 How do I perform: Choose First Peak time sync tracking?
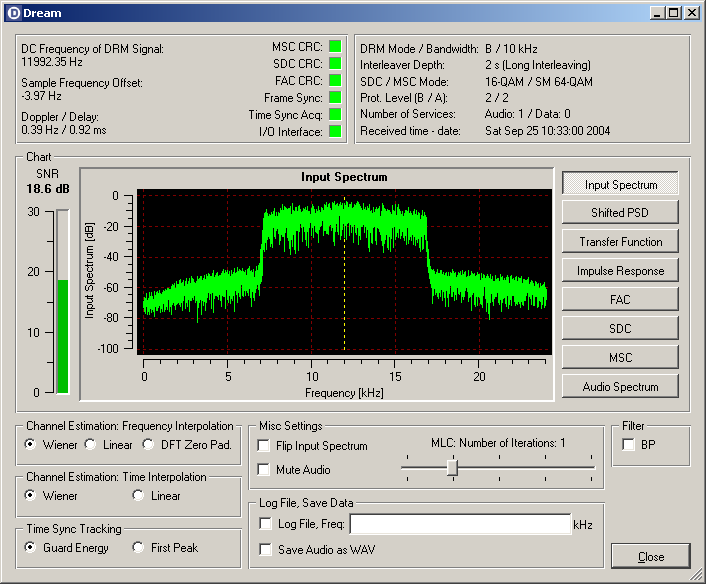(x=138, y=548)
